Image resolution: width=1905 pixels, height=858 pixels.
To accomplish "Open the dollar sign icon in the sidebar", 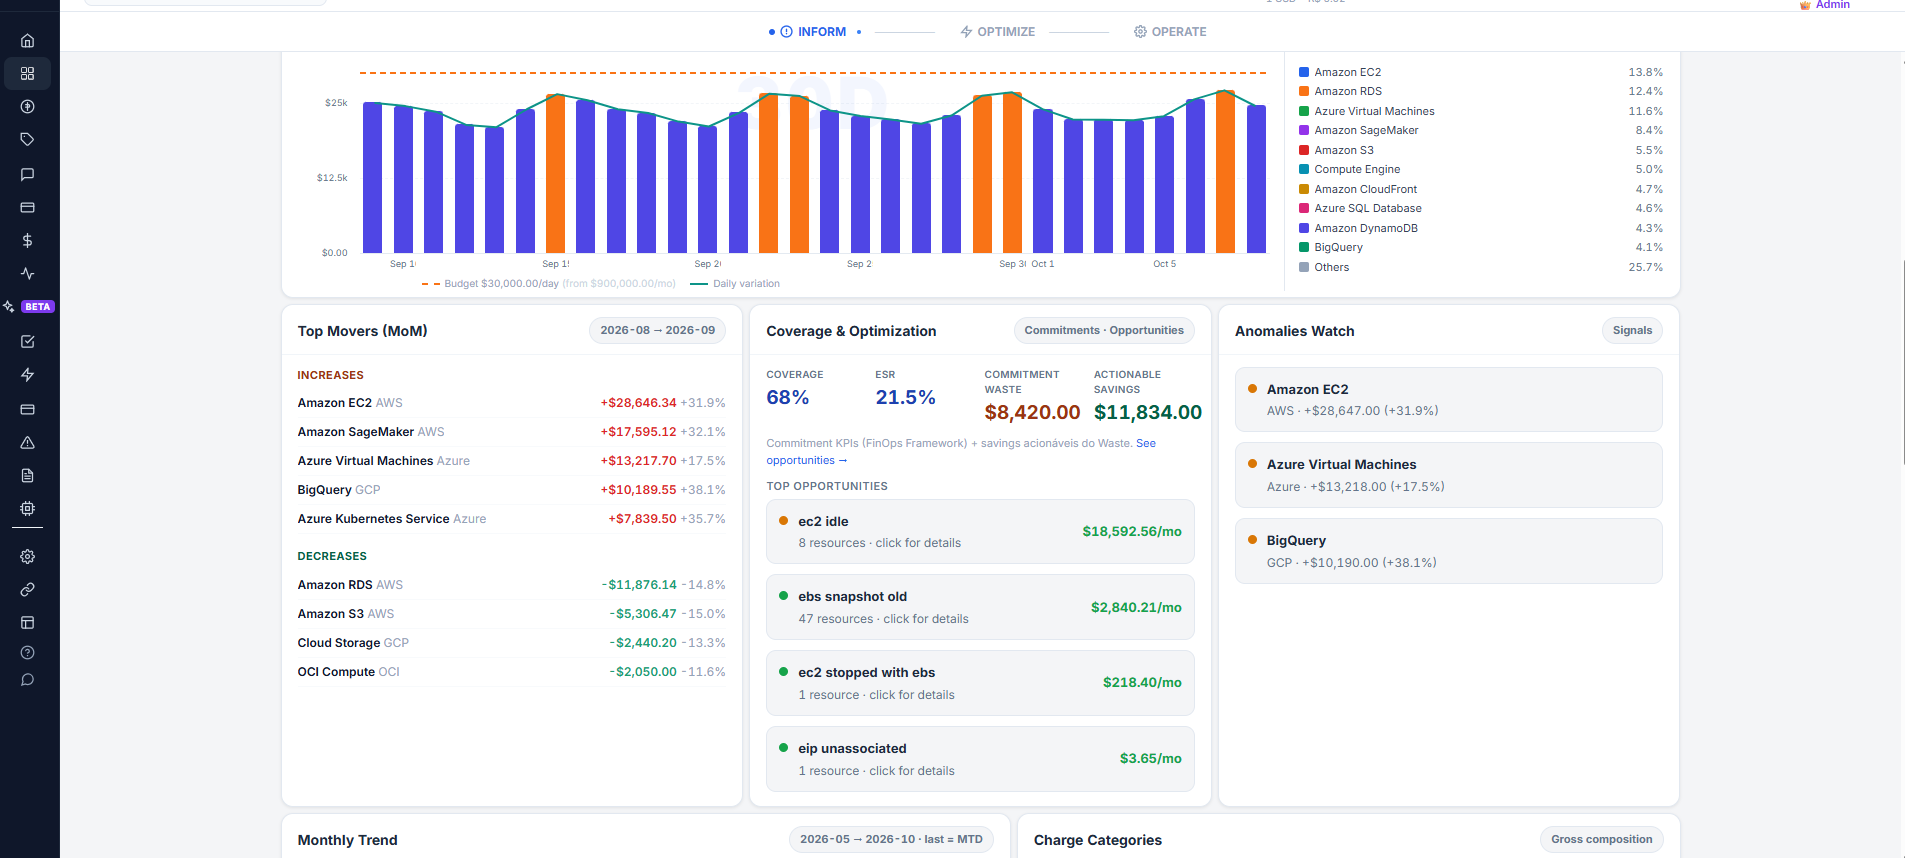I will coord(27,241).
